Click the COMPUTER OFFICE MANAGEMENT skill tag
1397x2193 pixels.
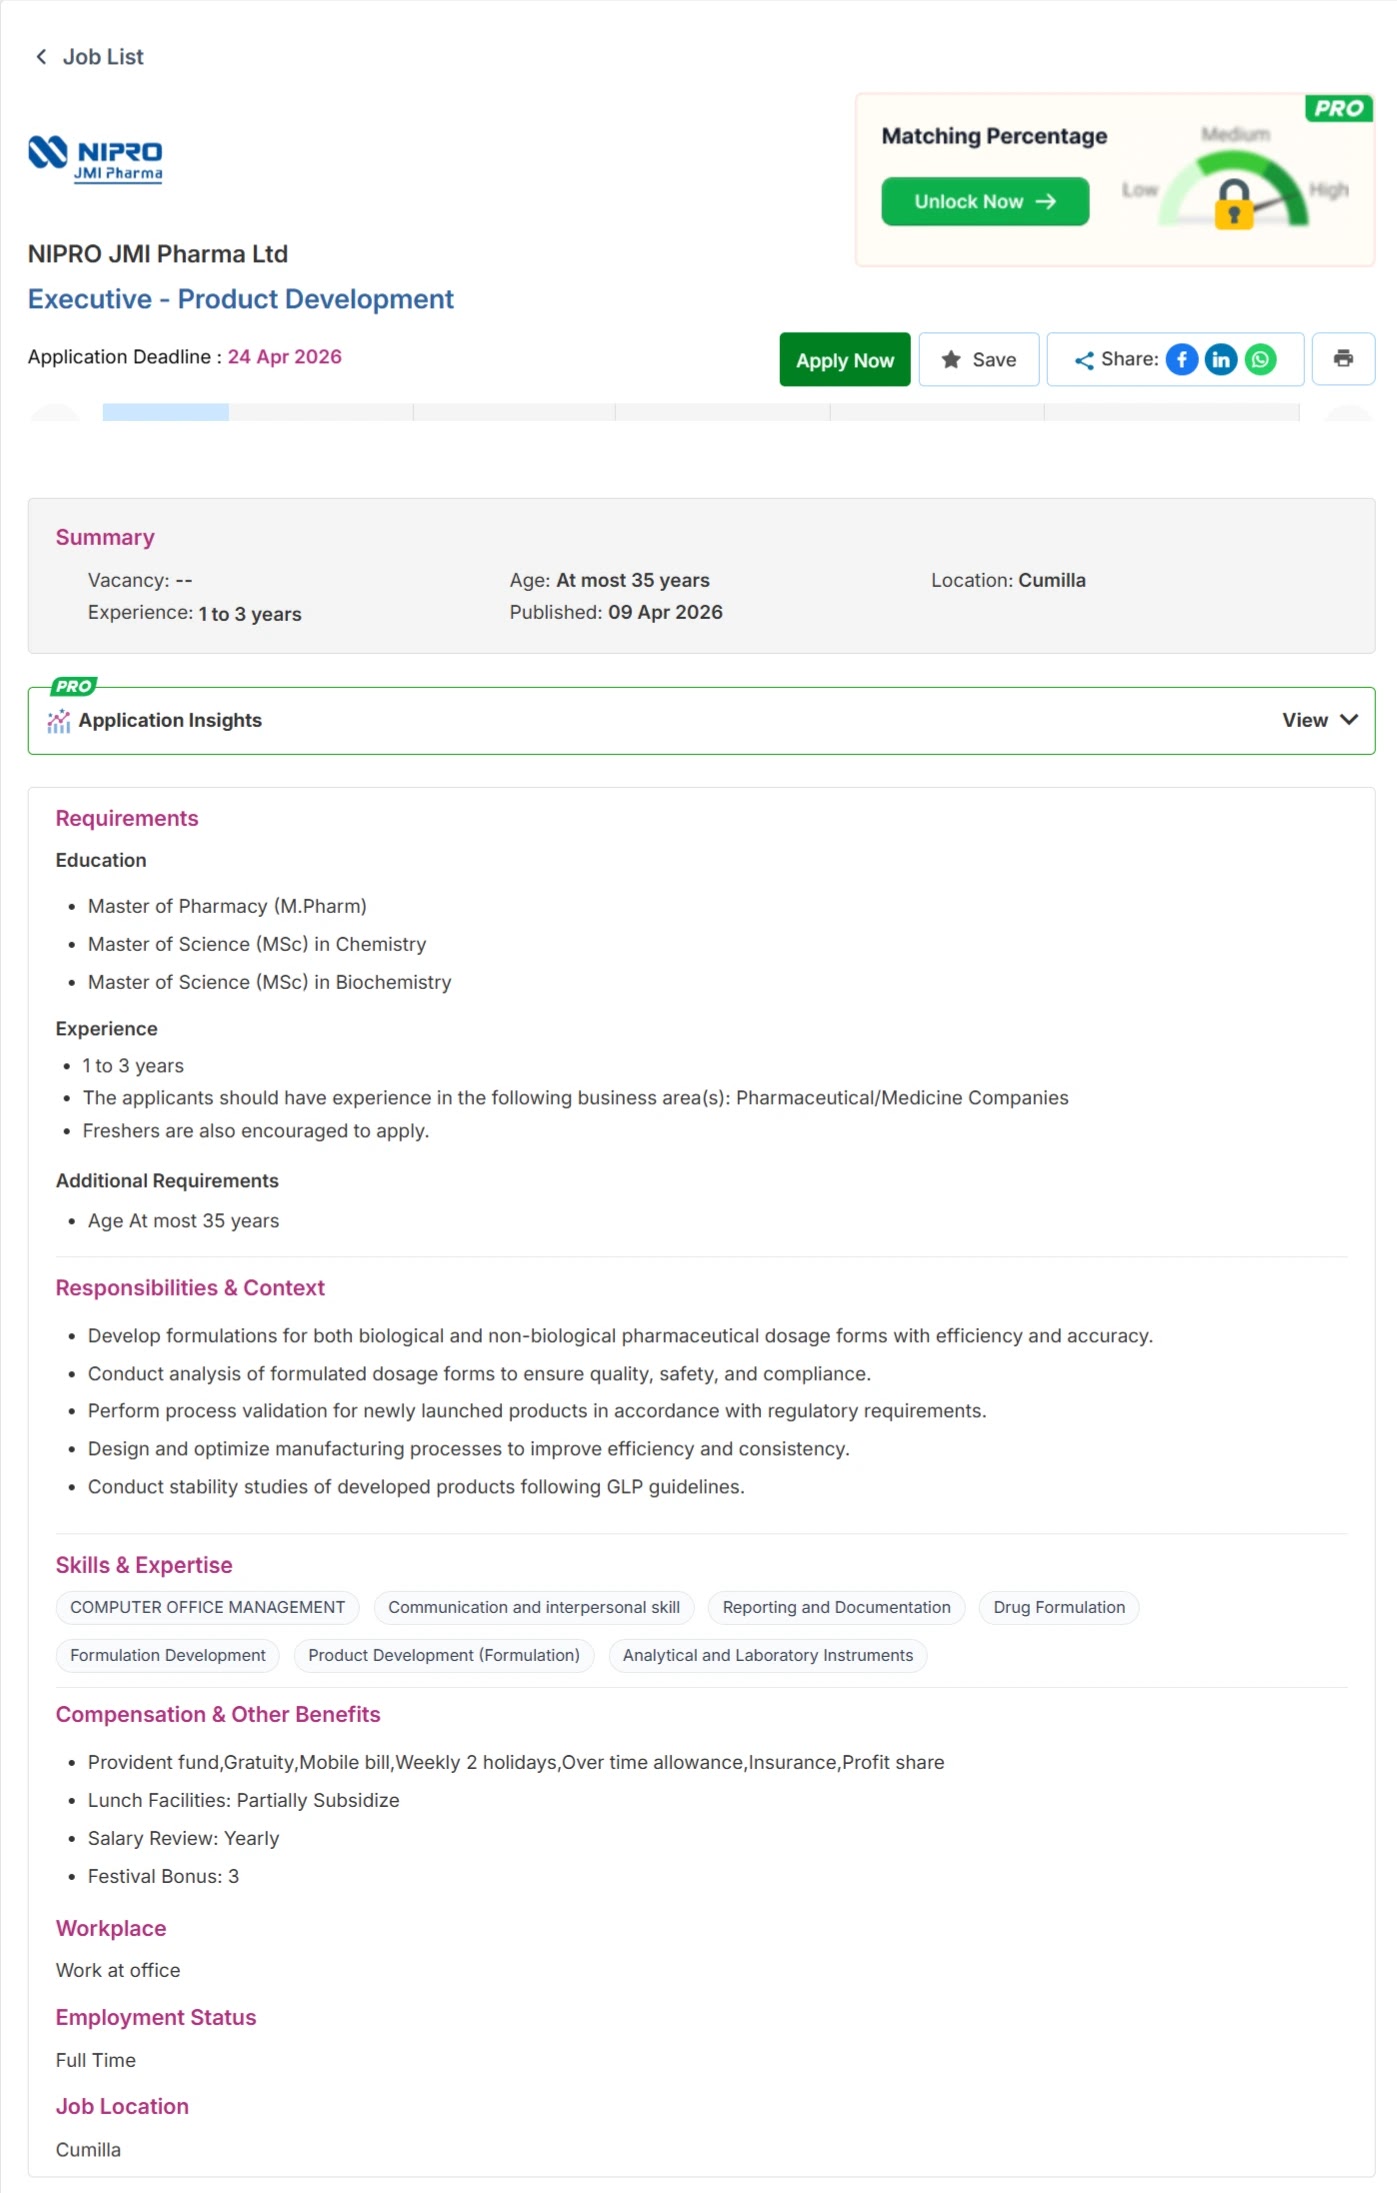pyautogui.click(x=207, y=1607)
